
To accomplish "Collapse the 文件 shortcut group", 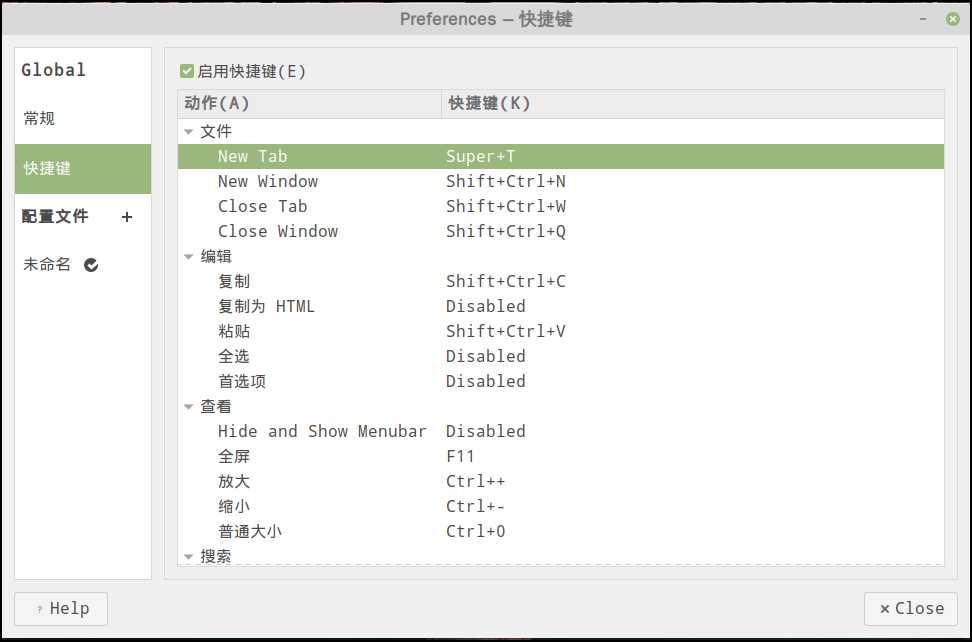I will 188,132.
